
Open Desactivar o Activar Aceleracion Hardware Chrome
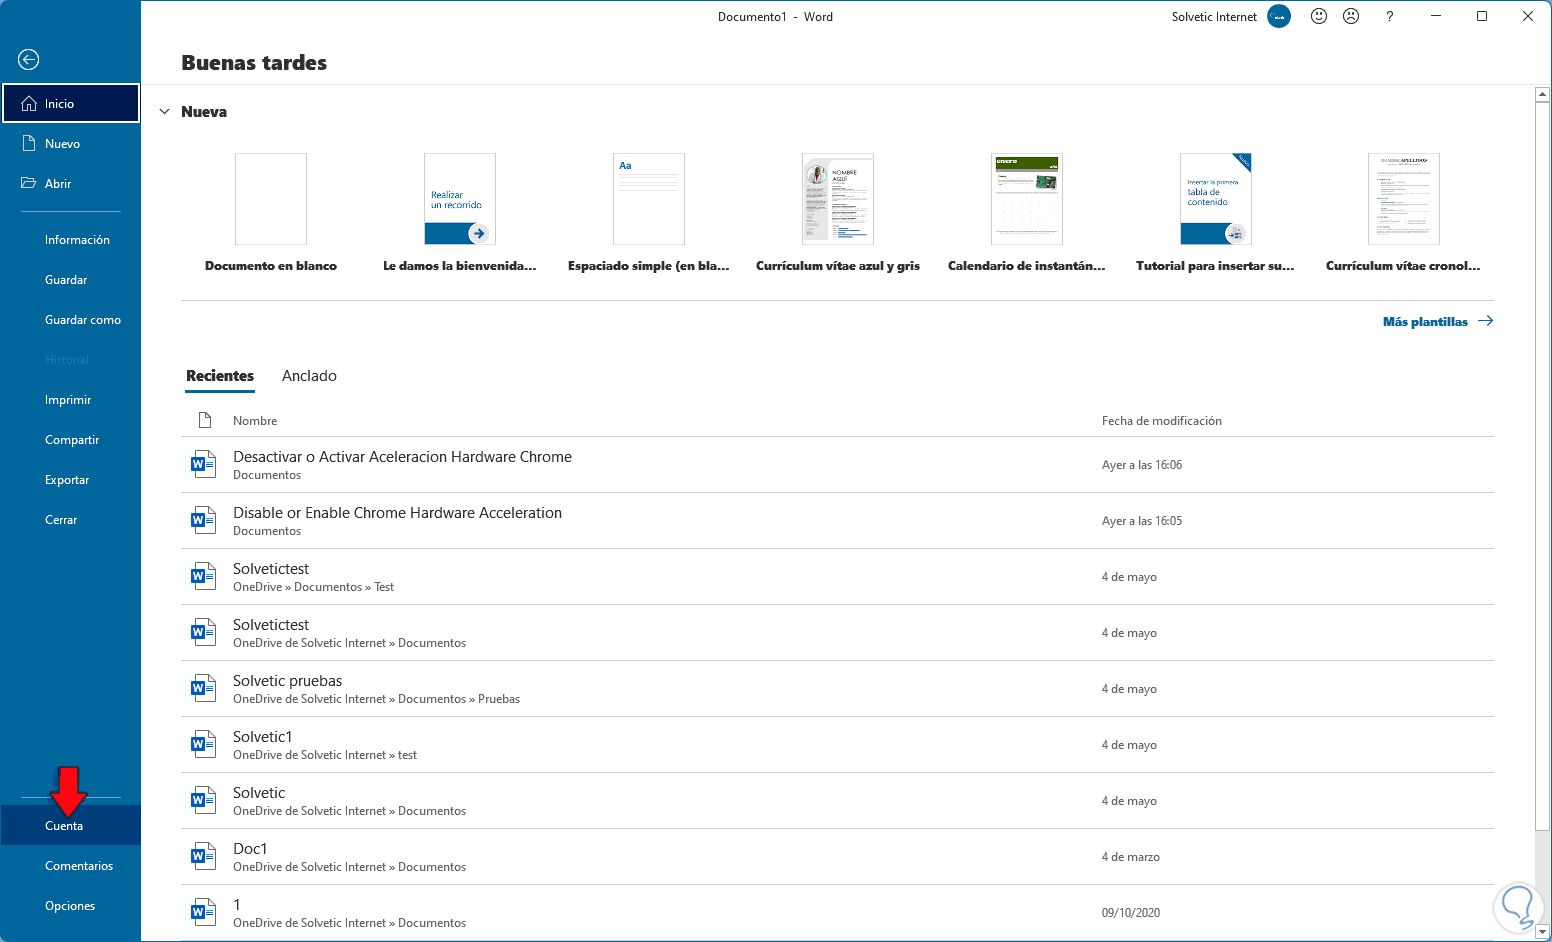pos(402,457)
